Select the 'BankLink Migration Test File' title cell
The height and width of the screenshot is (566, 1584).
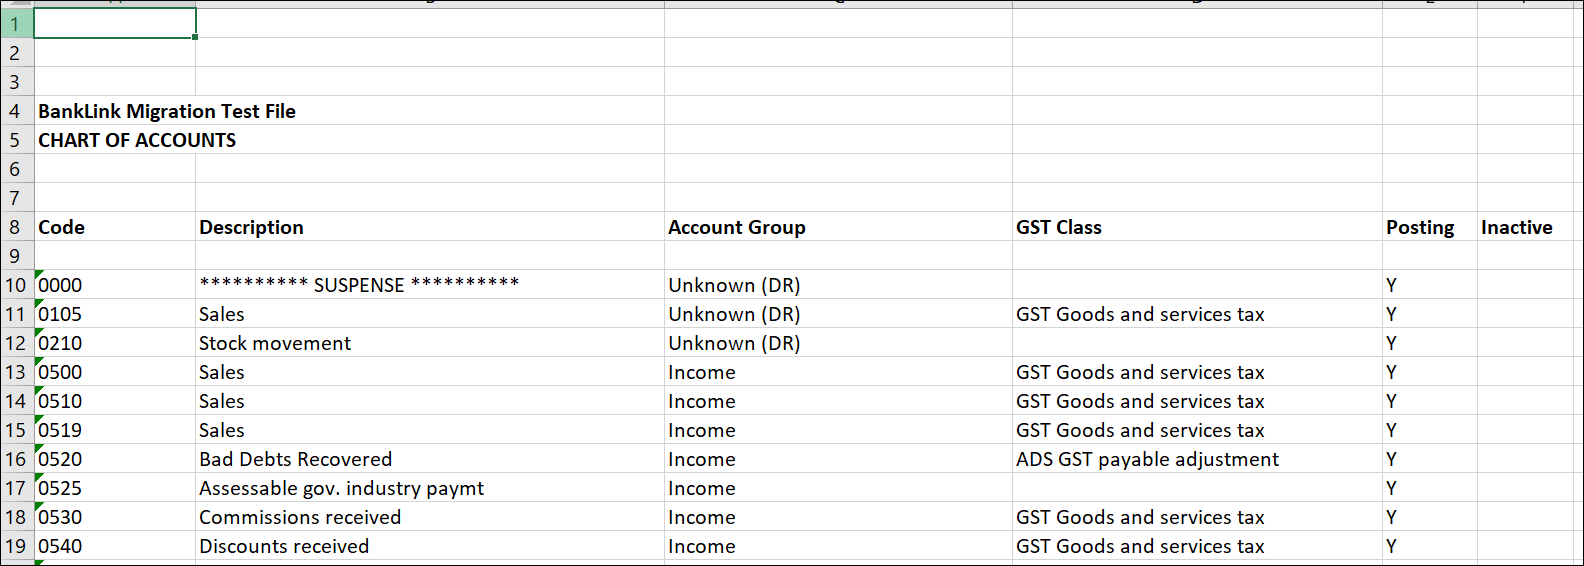[x=166, y=111]
